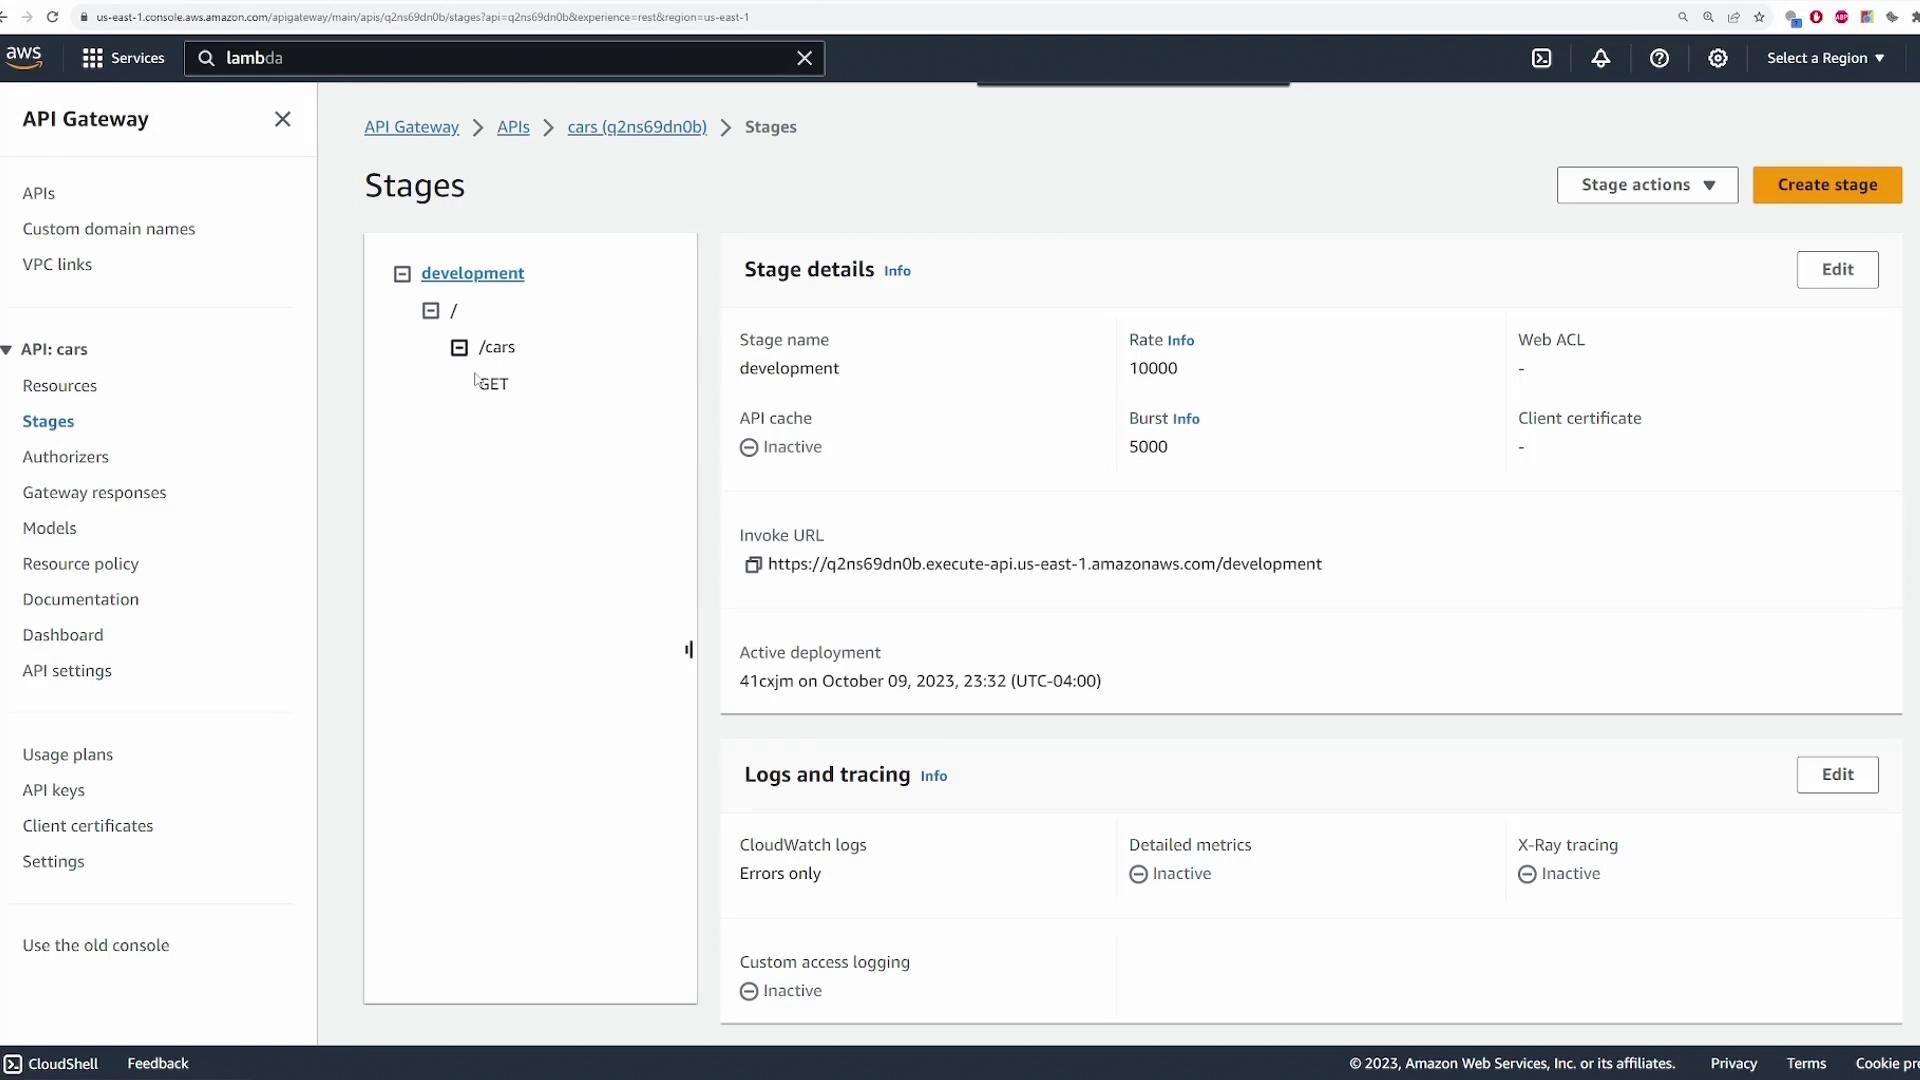Collapse the /cars resource node
The image size is (1920, 1080).
(459, 348)
